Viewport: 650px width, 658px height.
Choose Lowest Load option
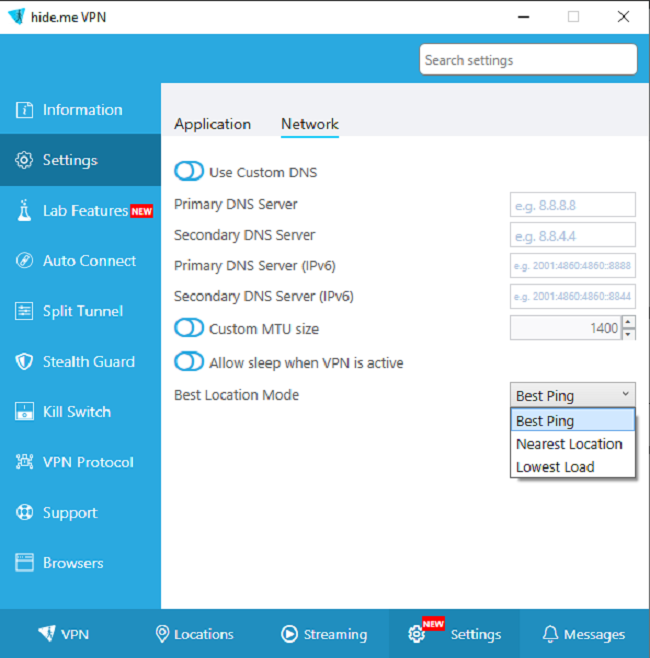[x=572, y=467]
